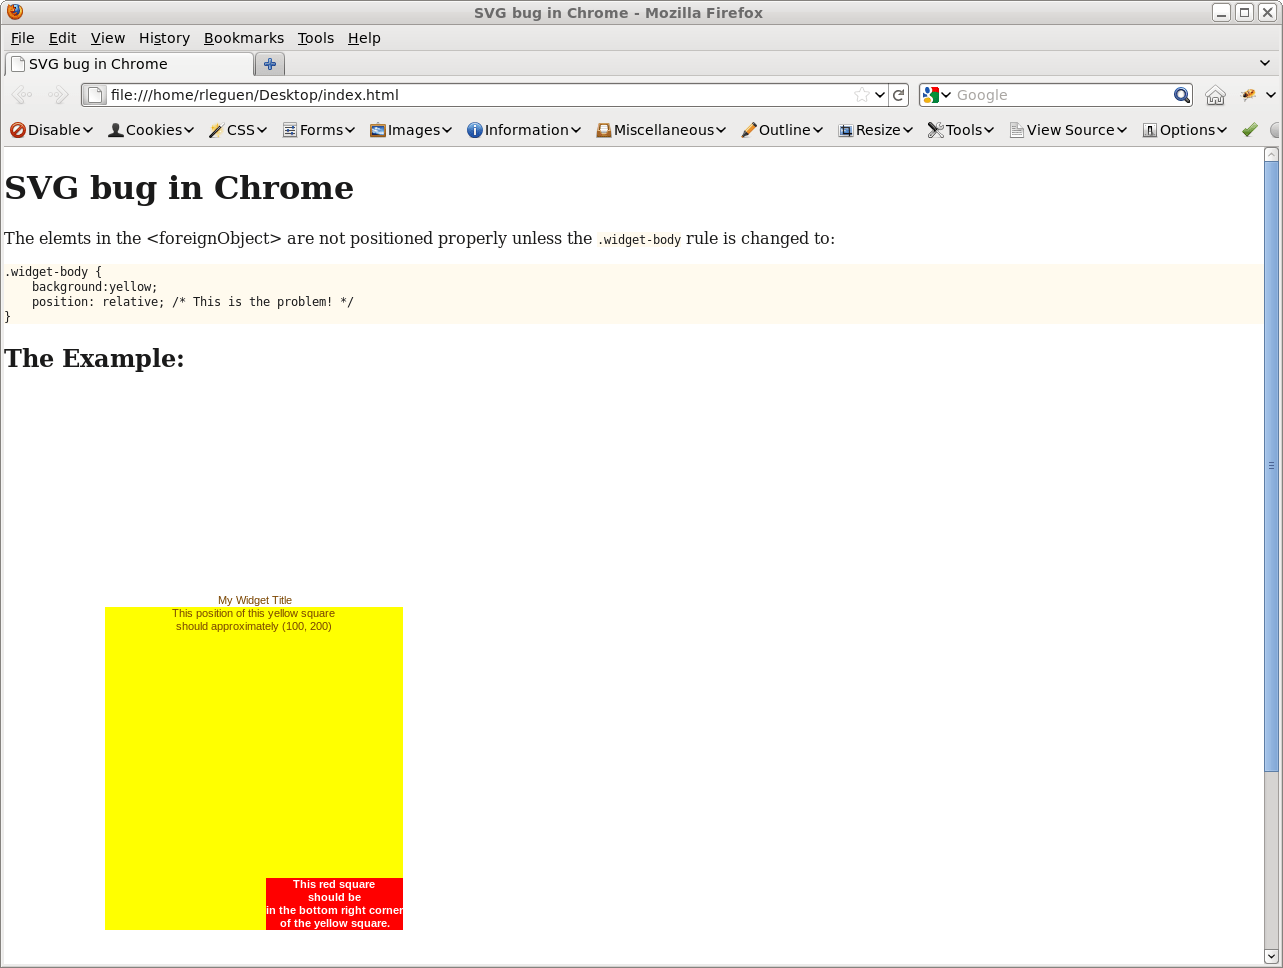Open the Cookies toolbar menu

click(x=151, y=130)
